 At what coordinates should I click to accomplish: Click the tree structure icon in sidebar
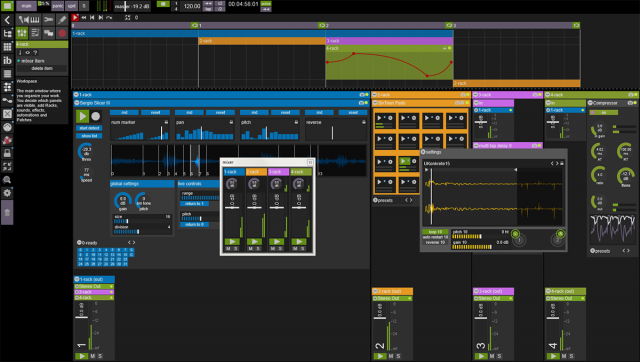click(7, 33)
